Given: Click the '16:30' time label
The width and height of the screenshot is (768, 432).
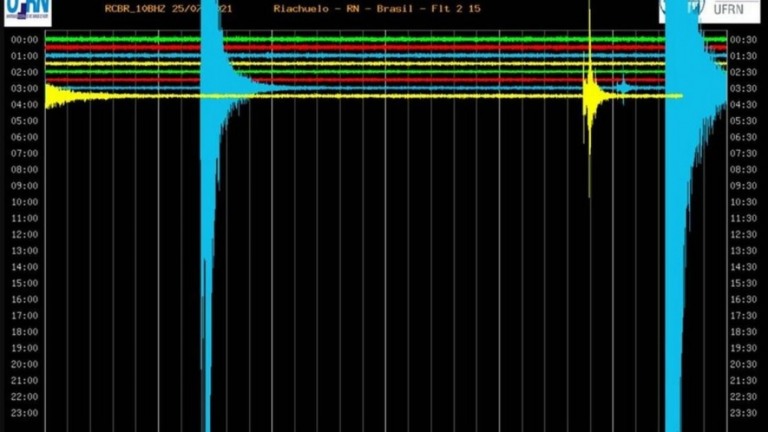Looking at the screenshot, I should pyautogui.click(x=744, y=299).
